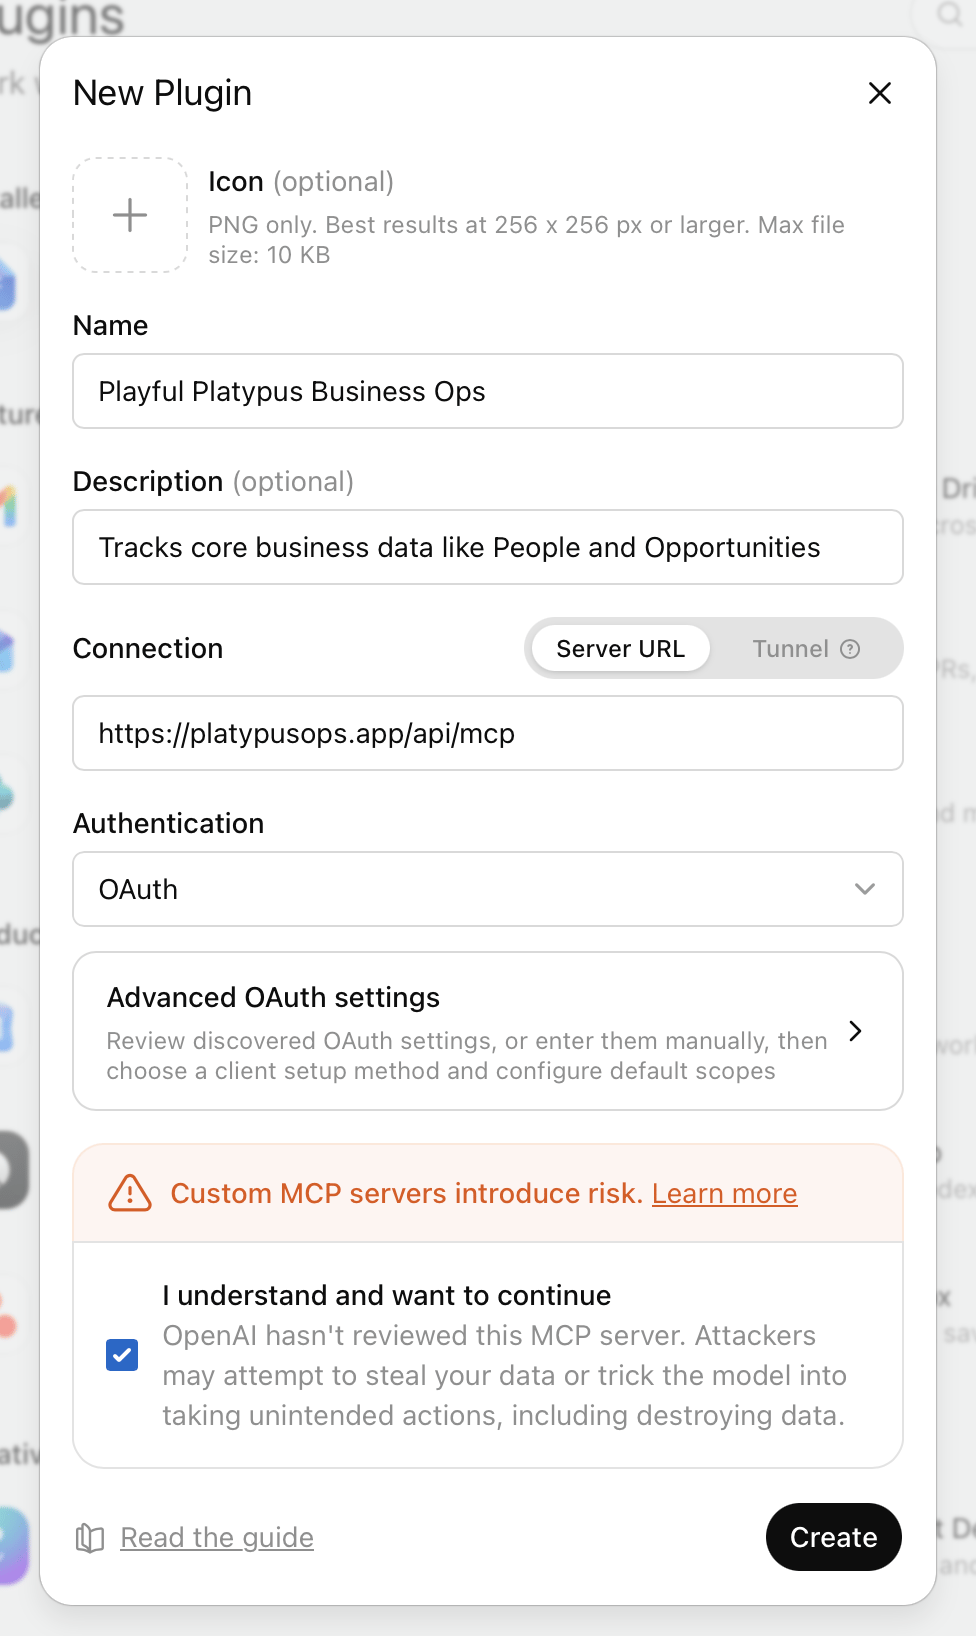Click the warning triangle icon
This screenshot has width=976, height=1636.
pos(130,1193)
